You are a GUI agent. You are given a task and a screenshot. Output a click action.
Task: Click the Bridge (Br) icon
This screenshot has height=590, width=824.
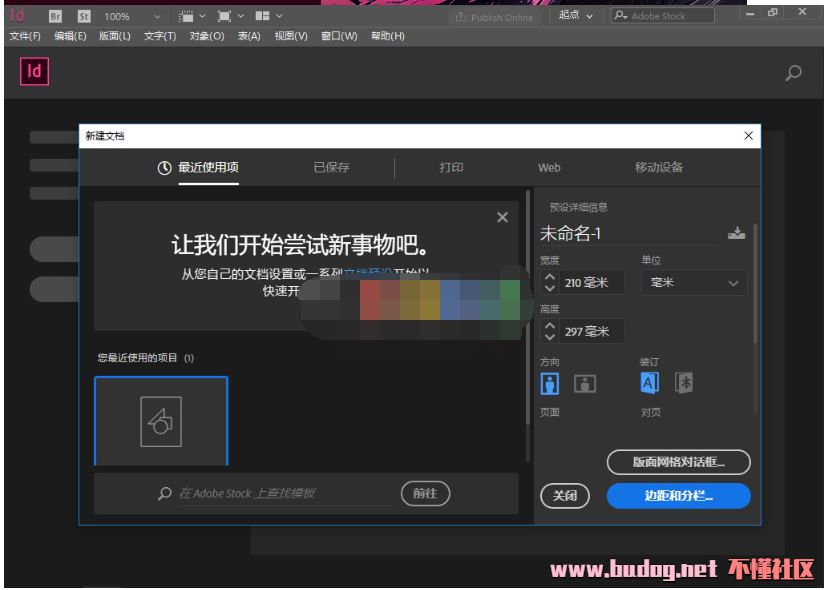pos(56,16)
